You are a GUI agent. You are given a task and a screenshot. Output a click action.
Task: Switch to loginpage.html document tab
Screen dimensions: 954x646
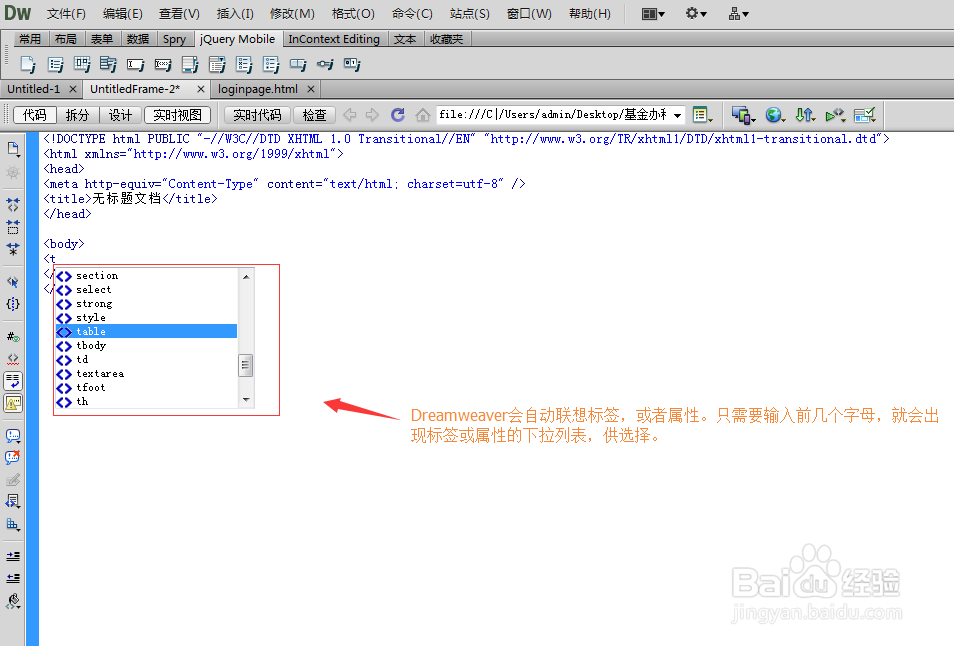[258, 89]
